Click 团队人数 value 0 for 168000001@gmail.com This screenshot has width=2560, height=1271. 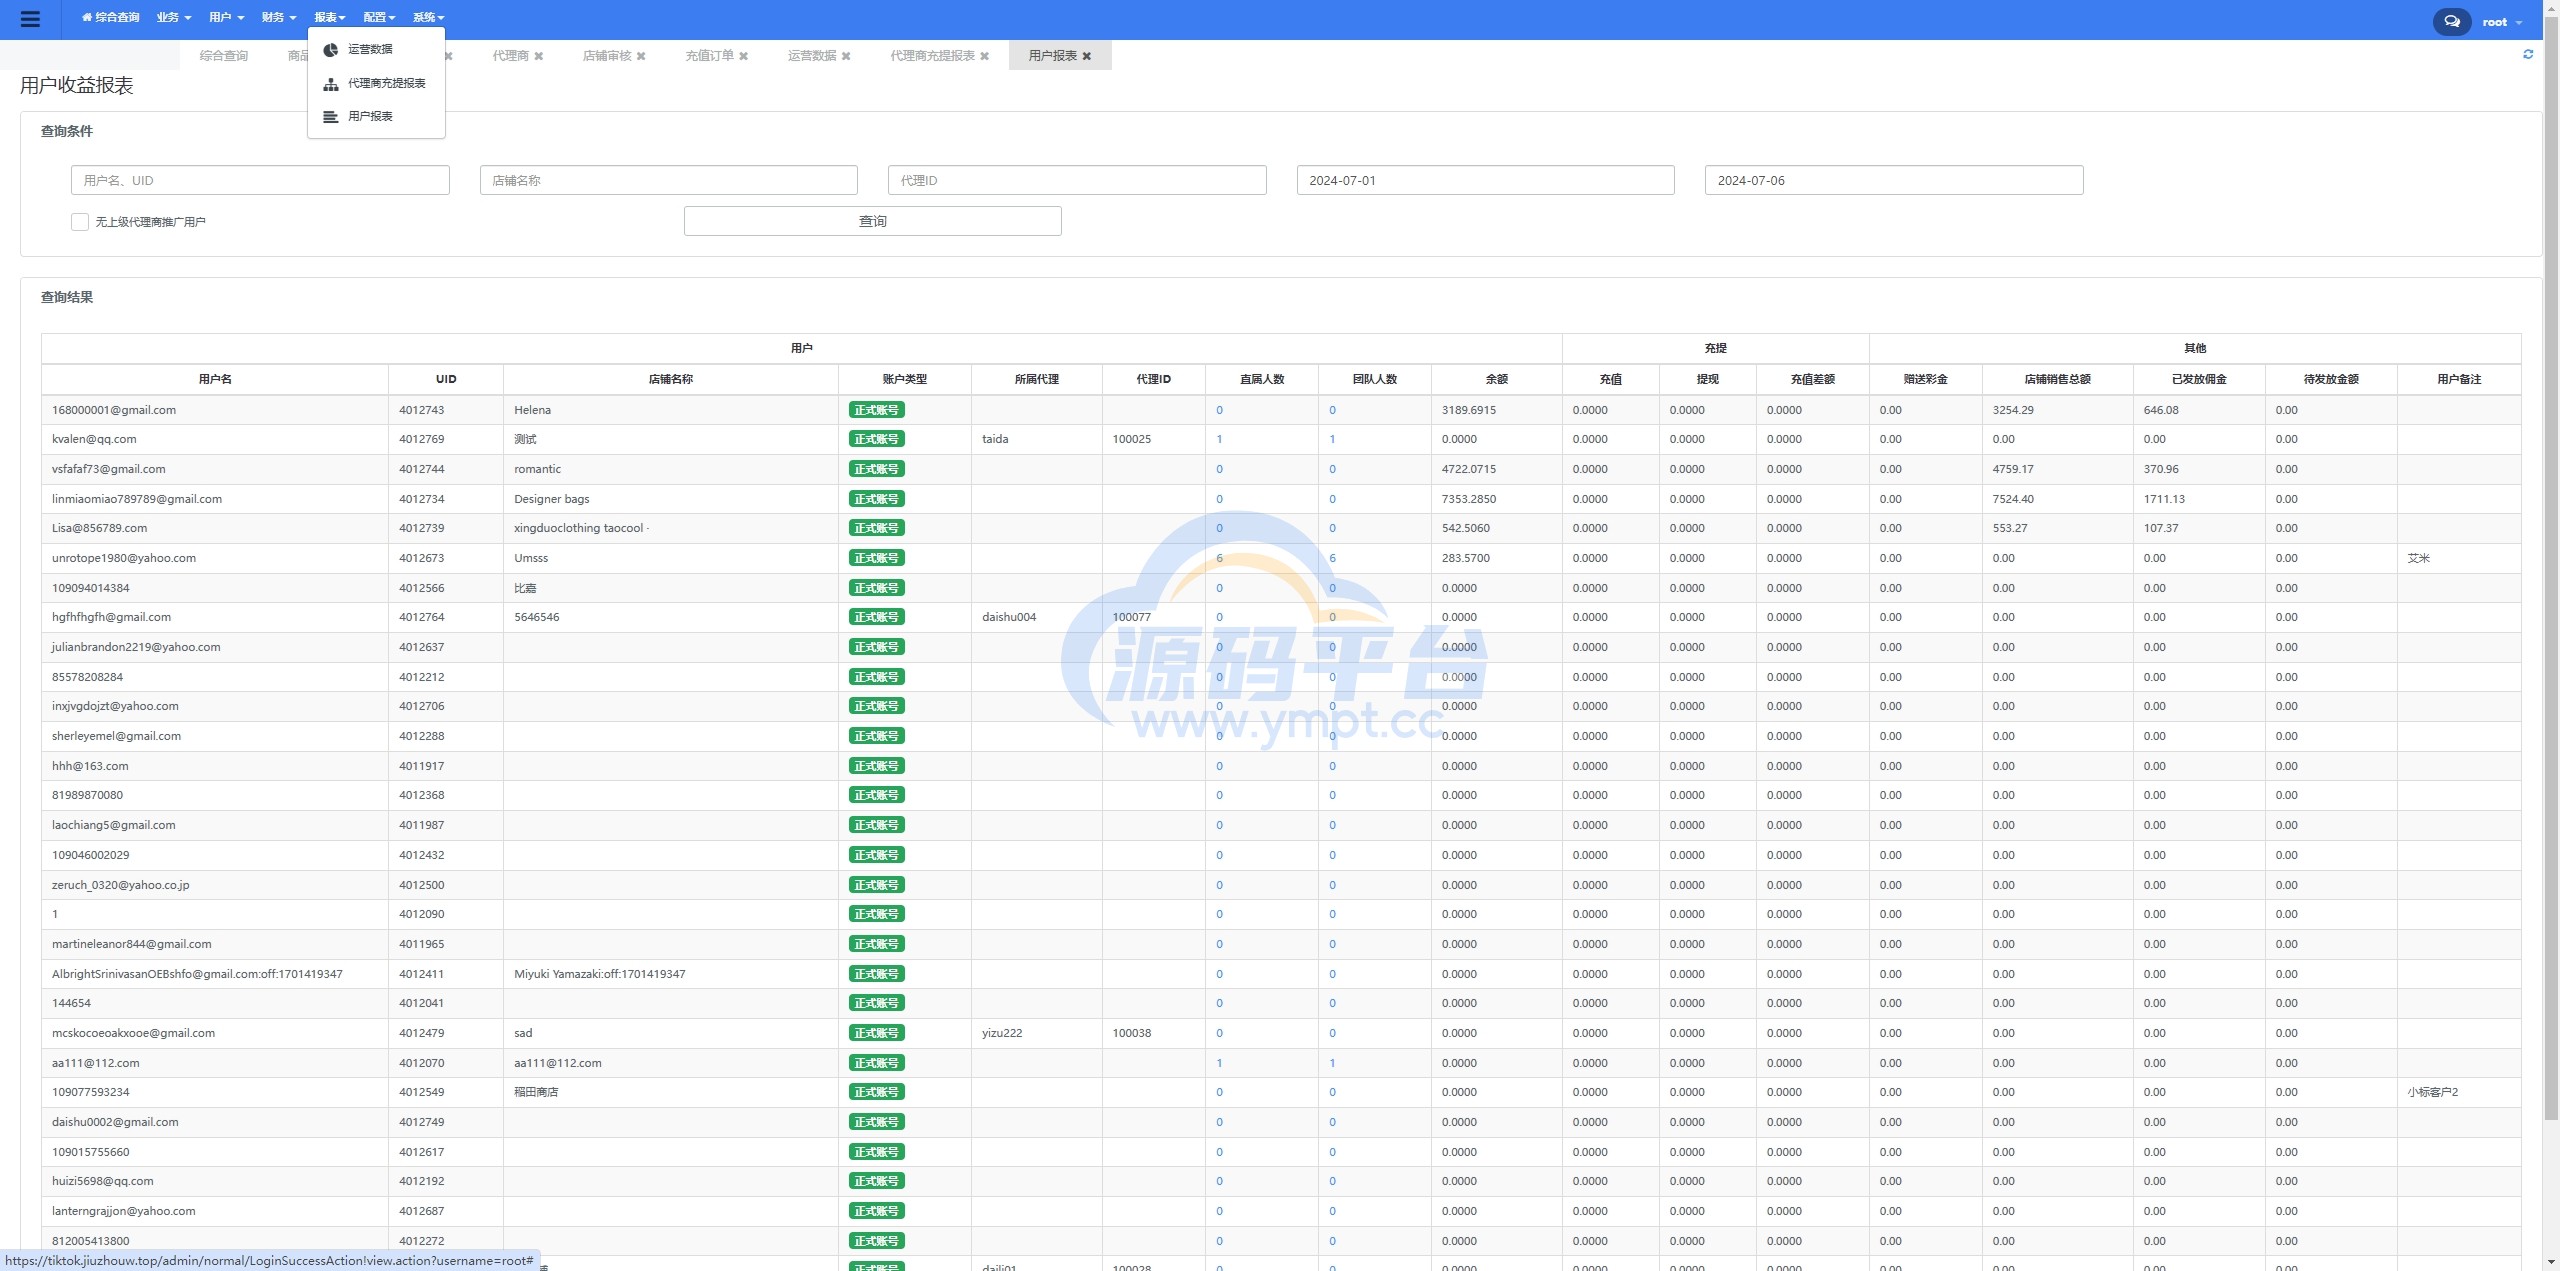[x=1332, y=411]
